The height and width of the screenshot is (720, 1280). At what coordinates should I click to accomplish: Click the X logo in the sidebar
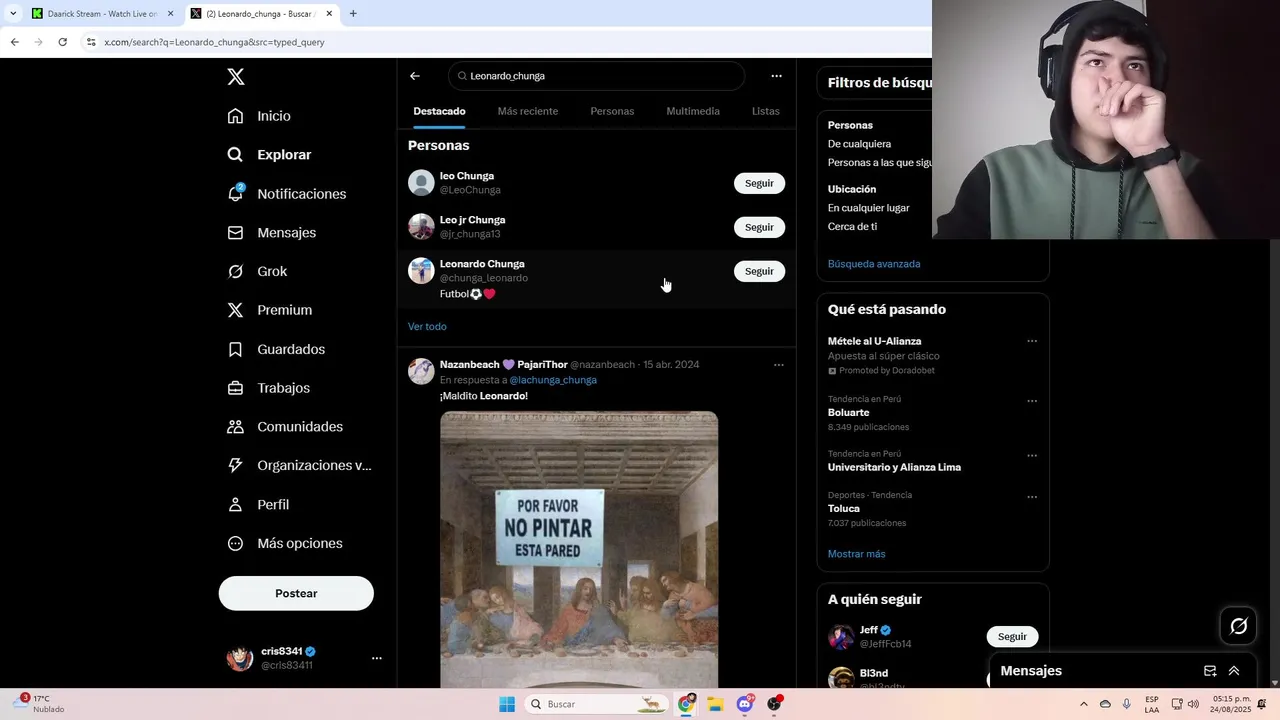tap(235, 77)
